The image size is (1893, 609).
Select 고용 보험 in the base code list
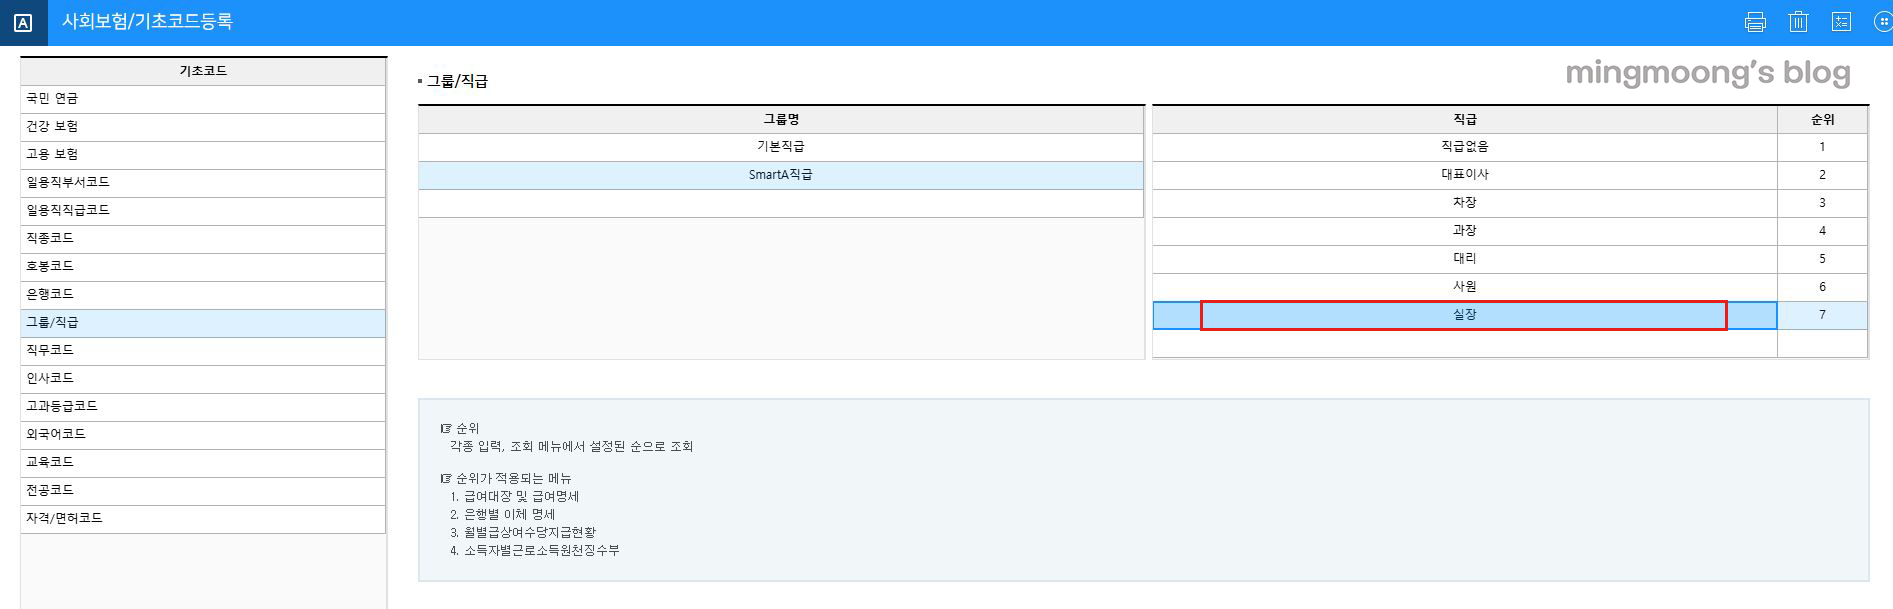203,155
